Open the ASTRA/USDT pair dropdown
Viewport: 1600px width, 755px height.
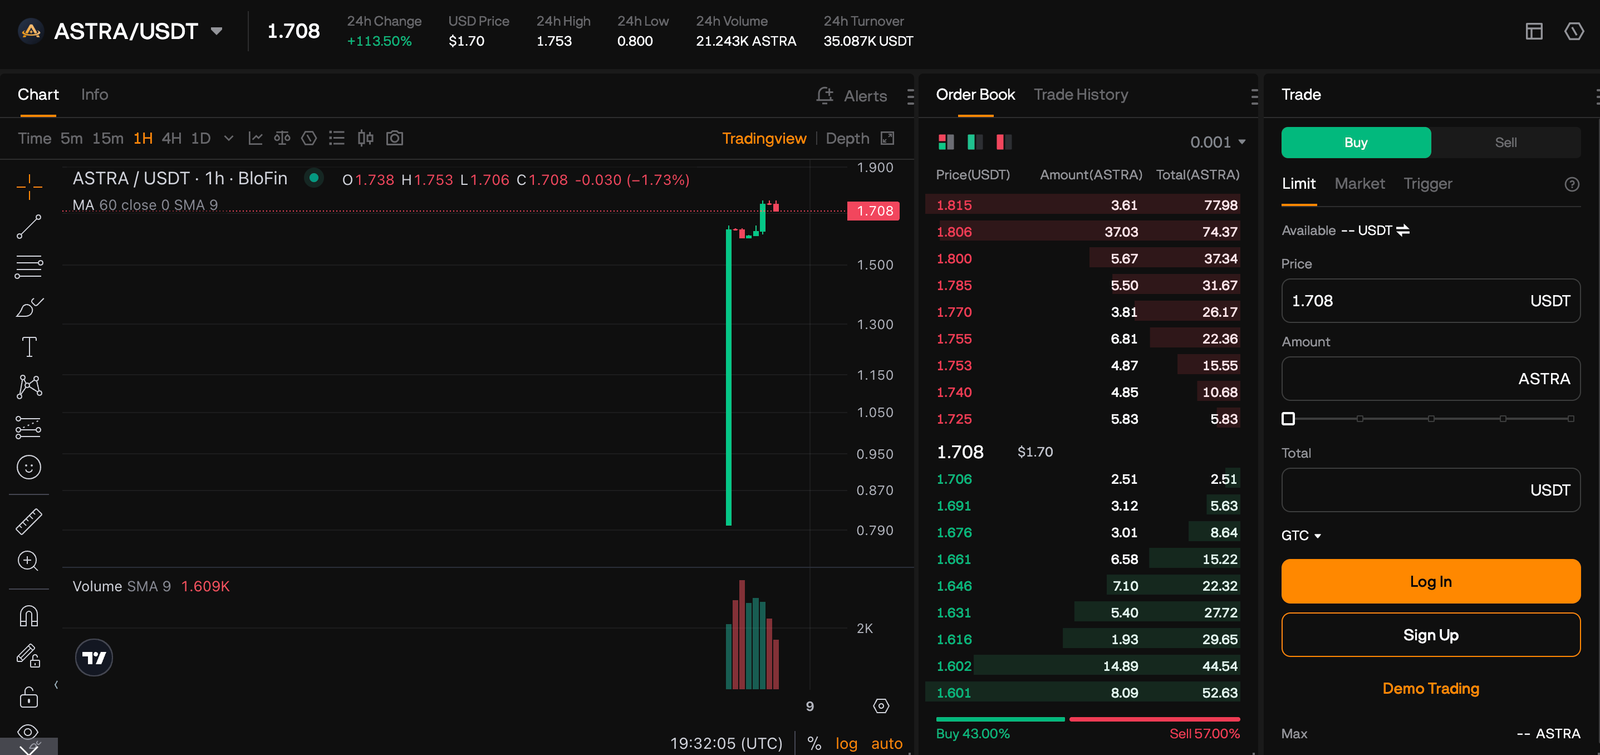(216, 31)
